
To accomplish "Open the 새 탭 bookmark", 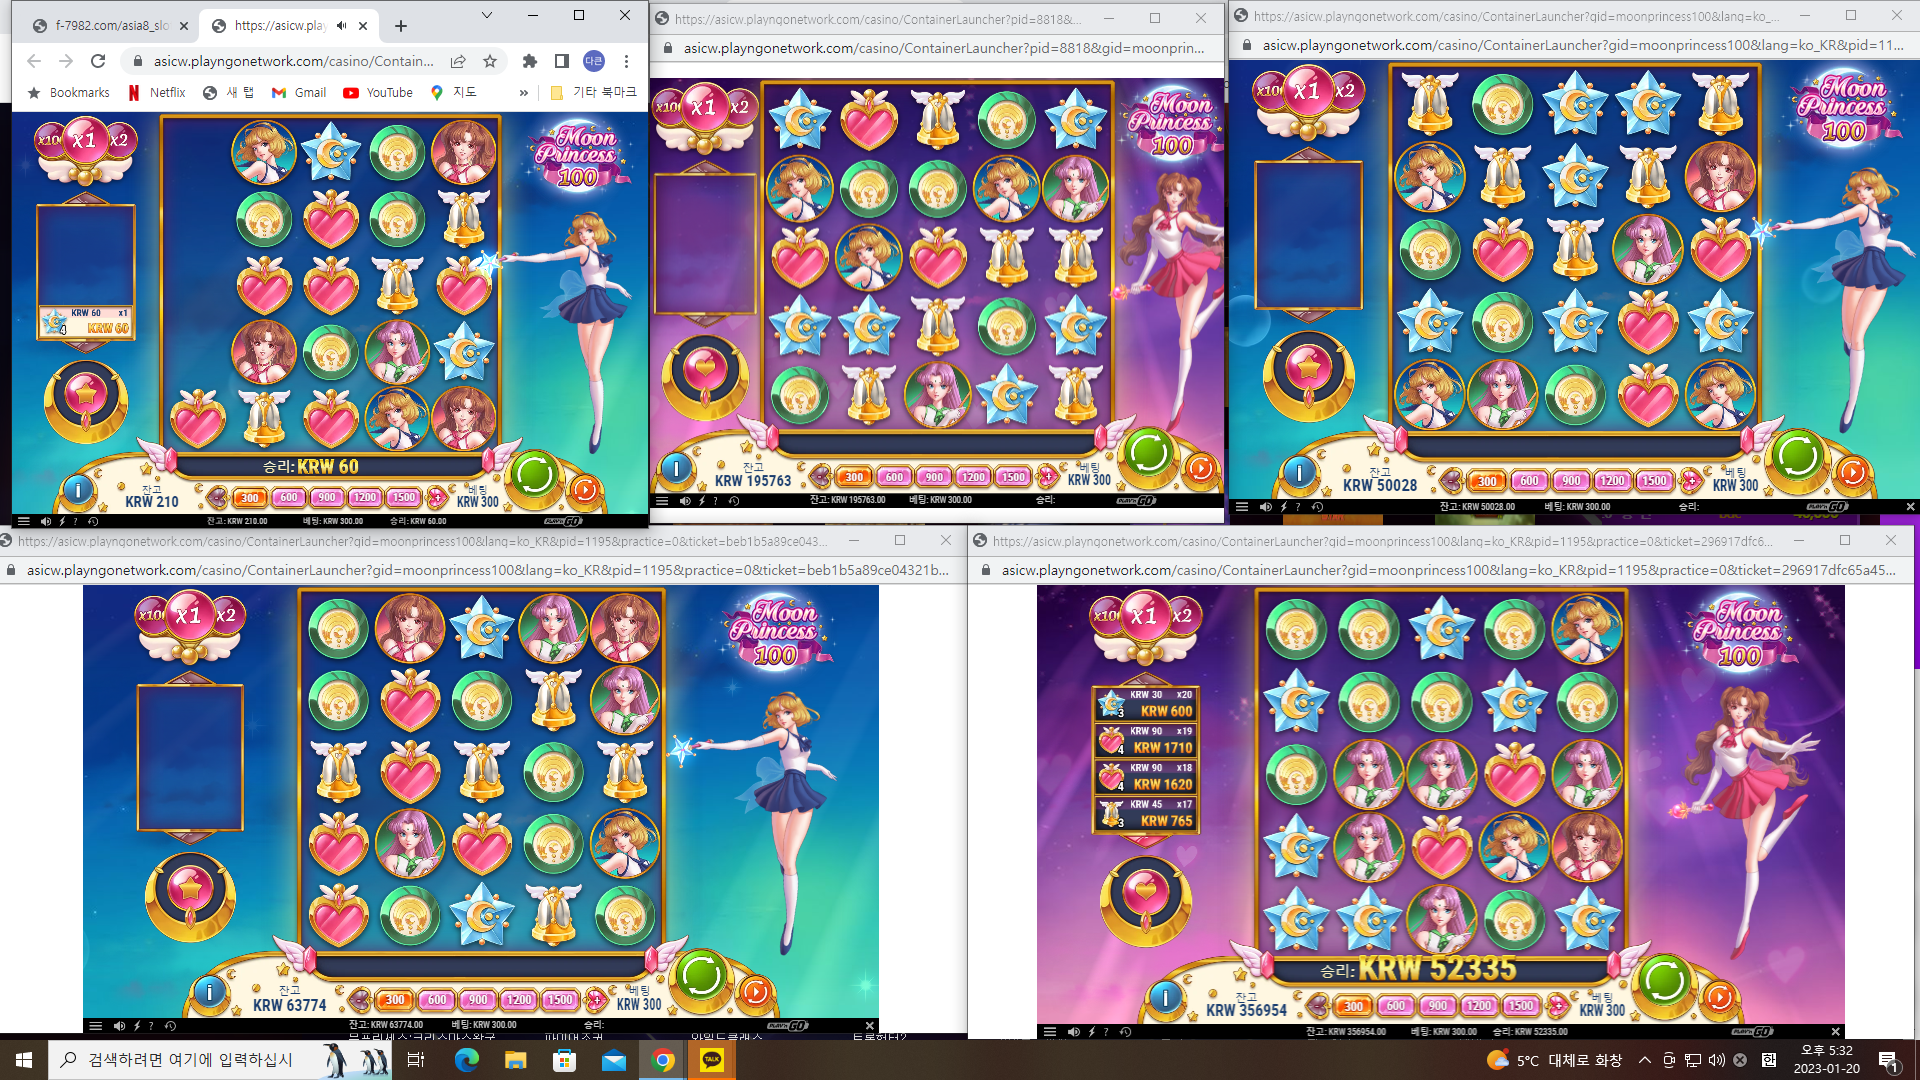I will coord(228,92).
